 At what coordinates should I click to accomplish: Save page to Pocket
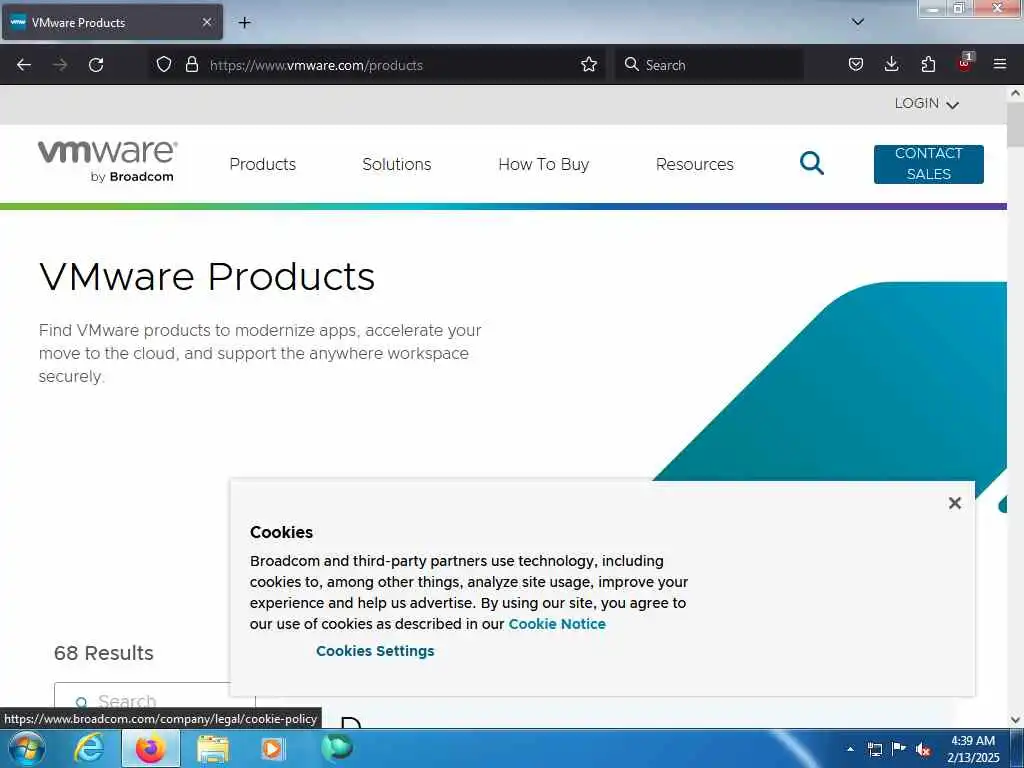click(856, 64)
